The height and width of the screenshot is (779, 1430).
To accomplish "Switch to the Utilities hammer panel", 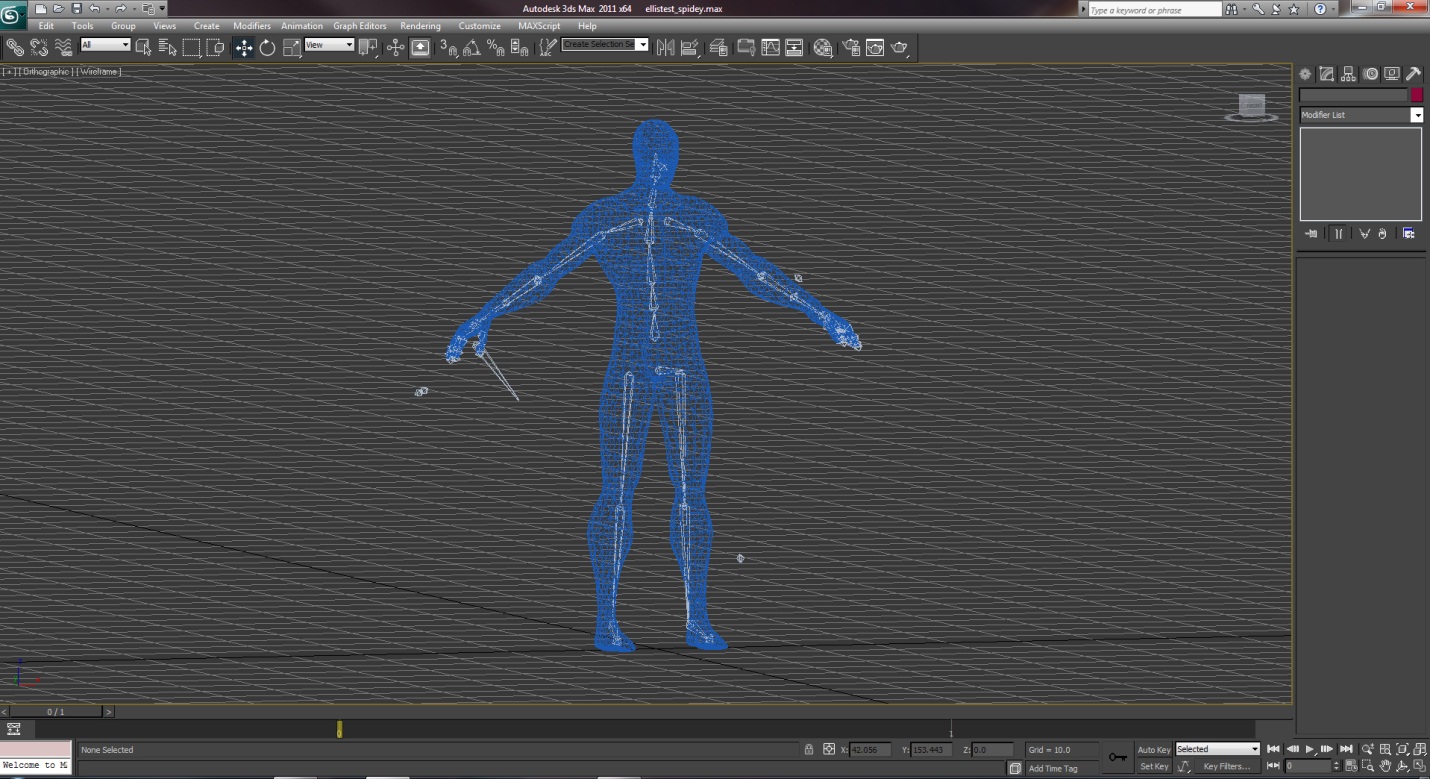I will point(1413,74).
